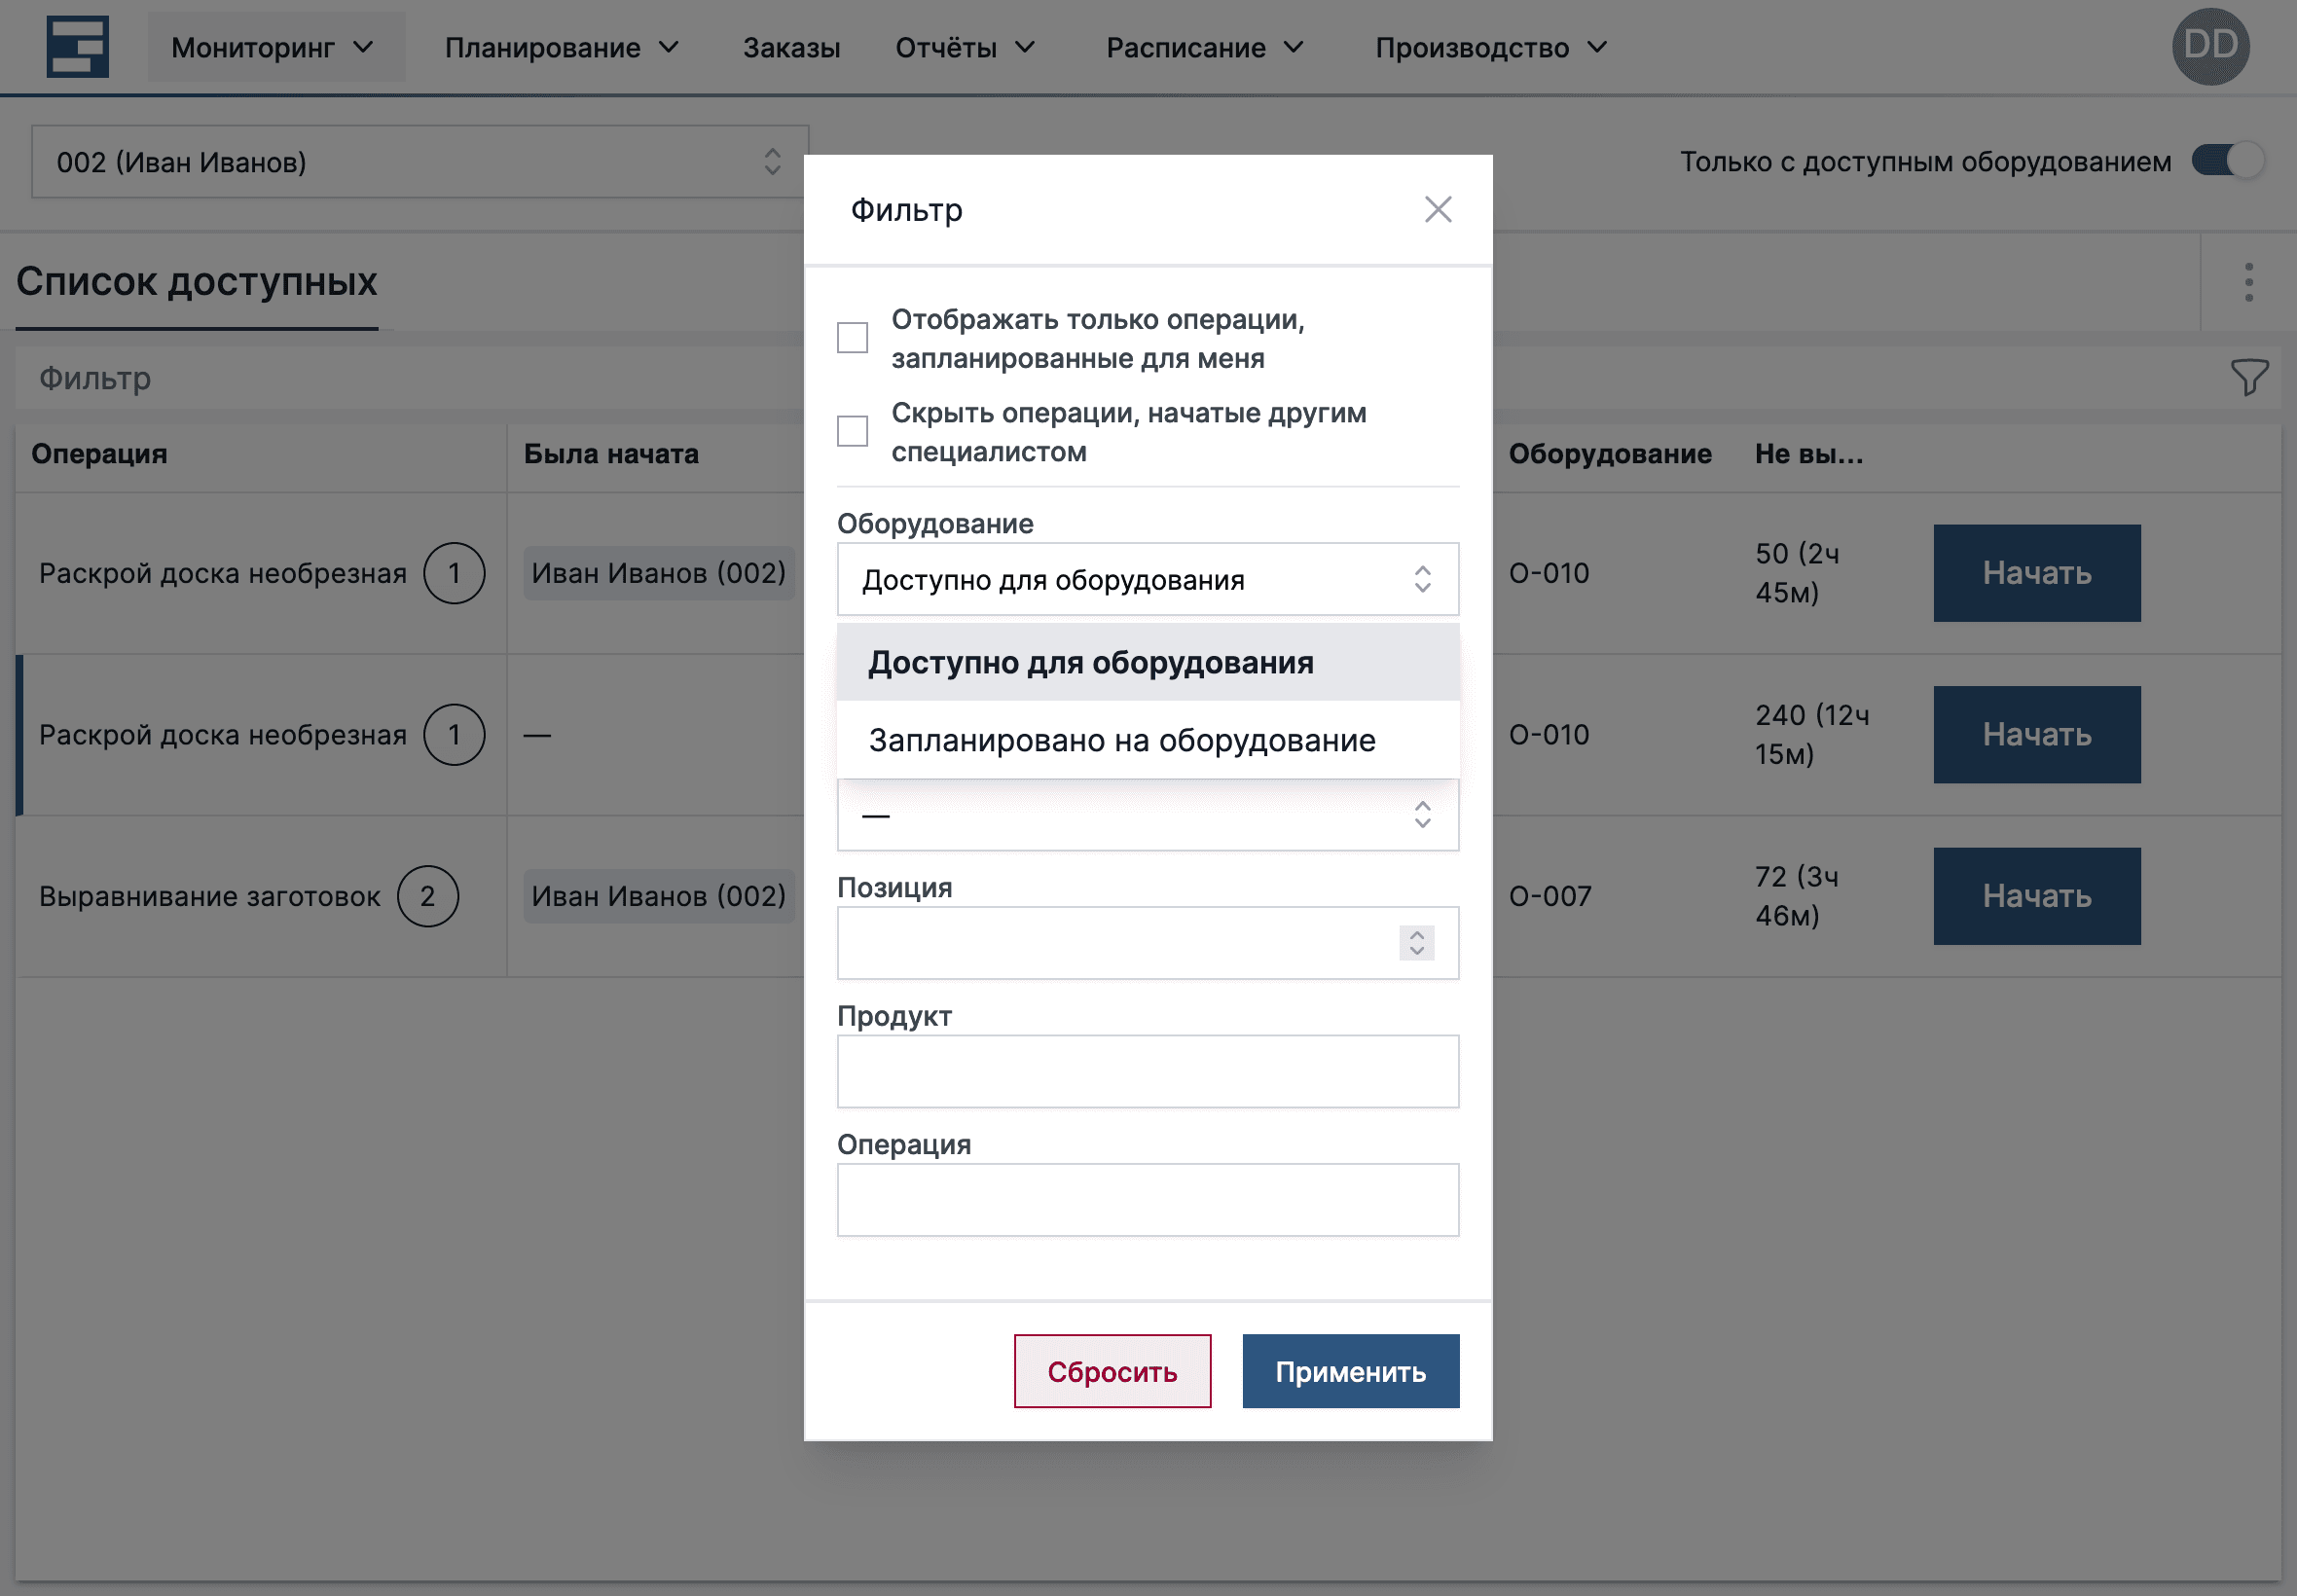Switch to the Заказы menu item
2297x1596 pixels.
coord(791,47)
